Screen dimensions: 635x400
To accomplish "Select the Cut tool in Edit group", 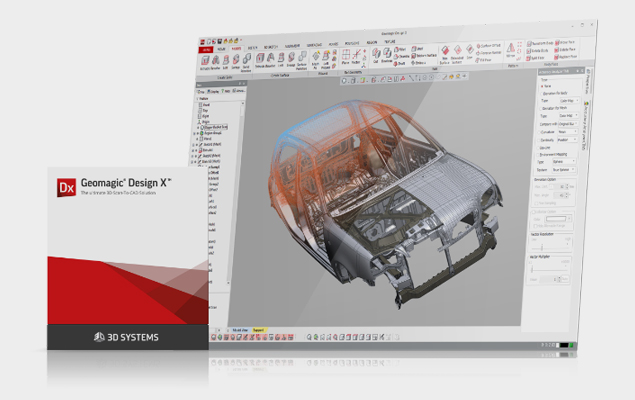I will pos(375,55).
